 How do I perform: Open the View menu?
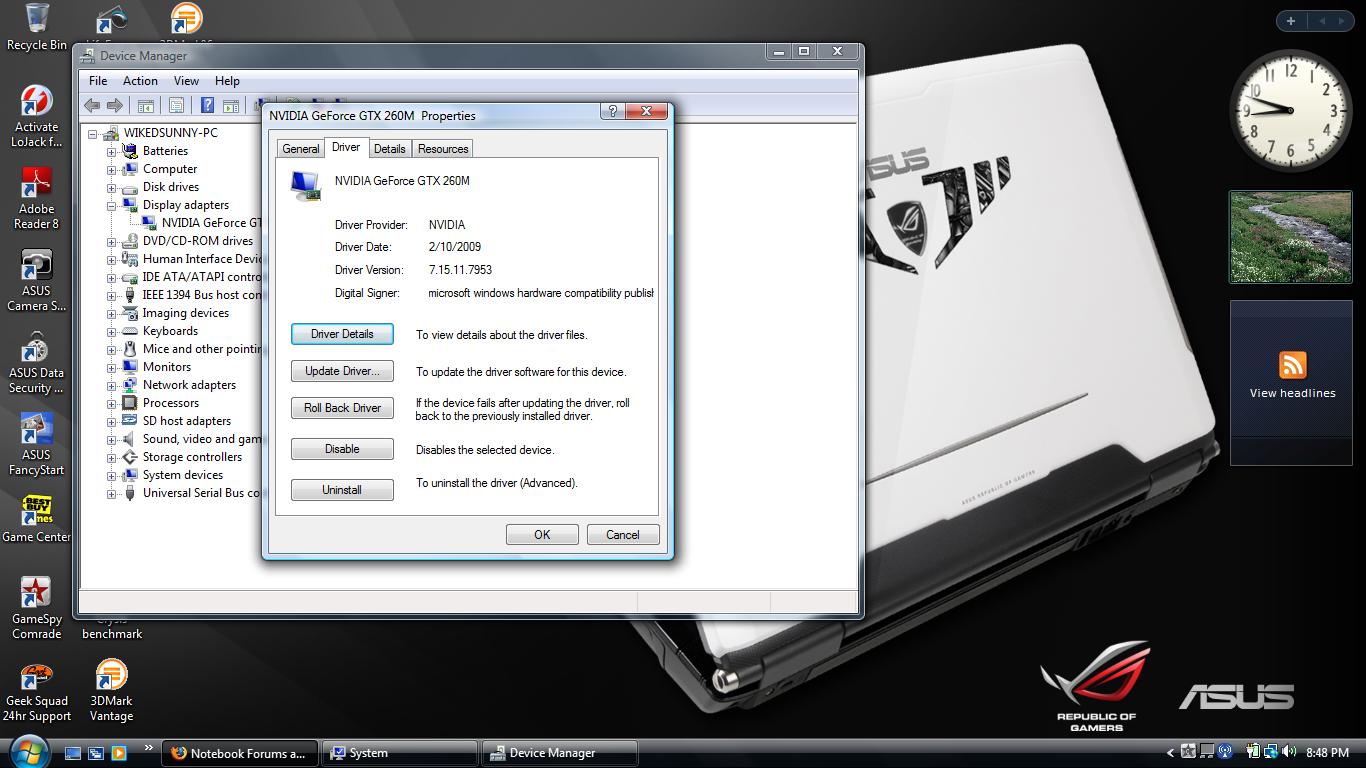186,81
